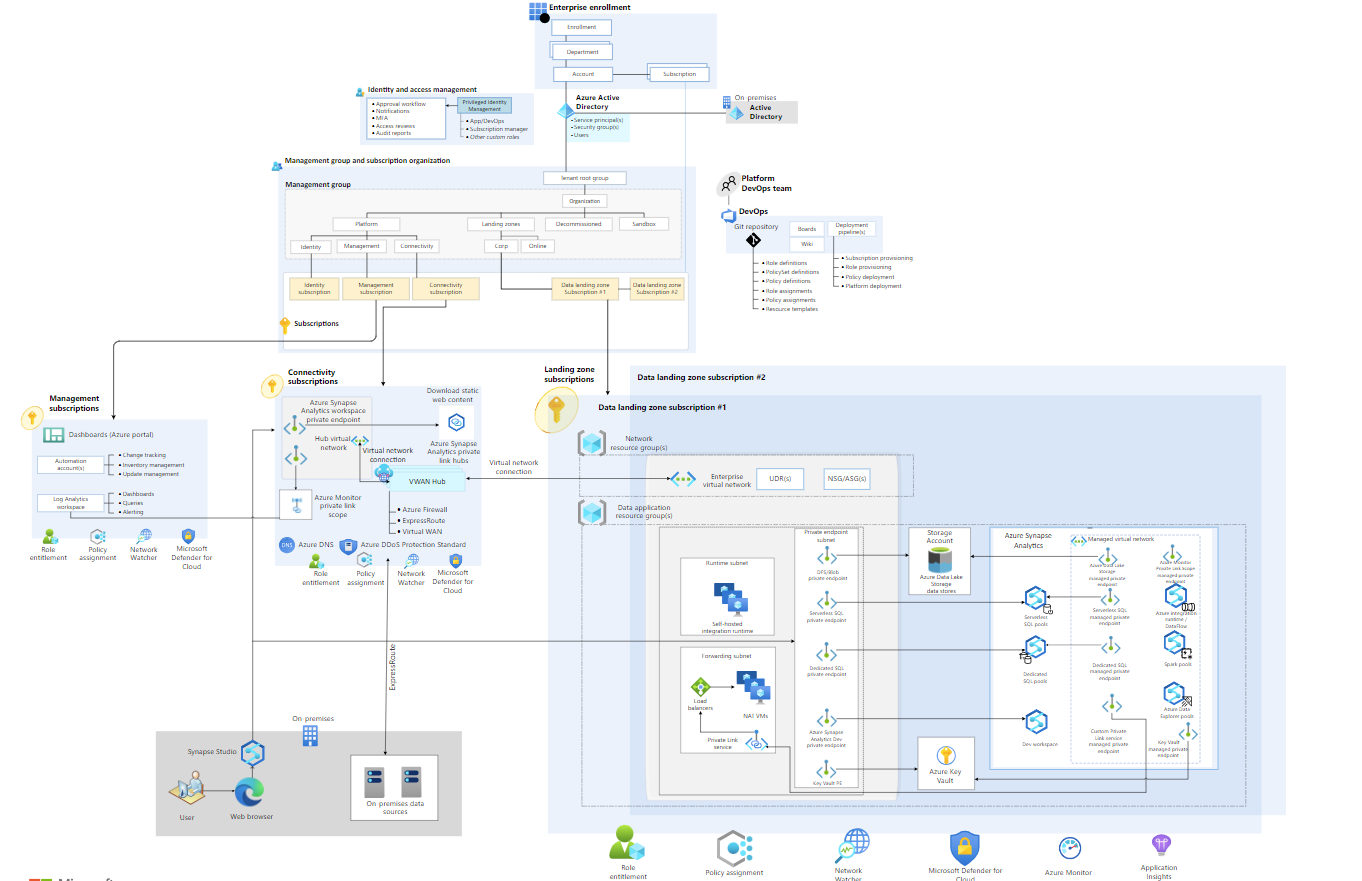Click the 'Azure Firewall' bullet text
This screenshot has width=1362, height=881.
(424, 509)
